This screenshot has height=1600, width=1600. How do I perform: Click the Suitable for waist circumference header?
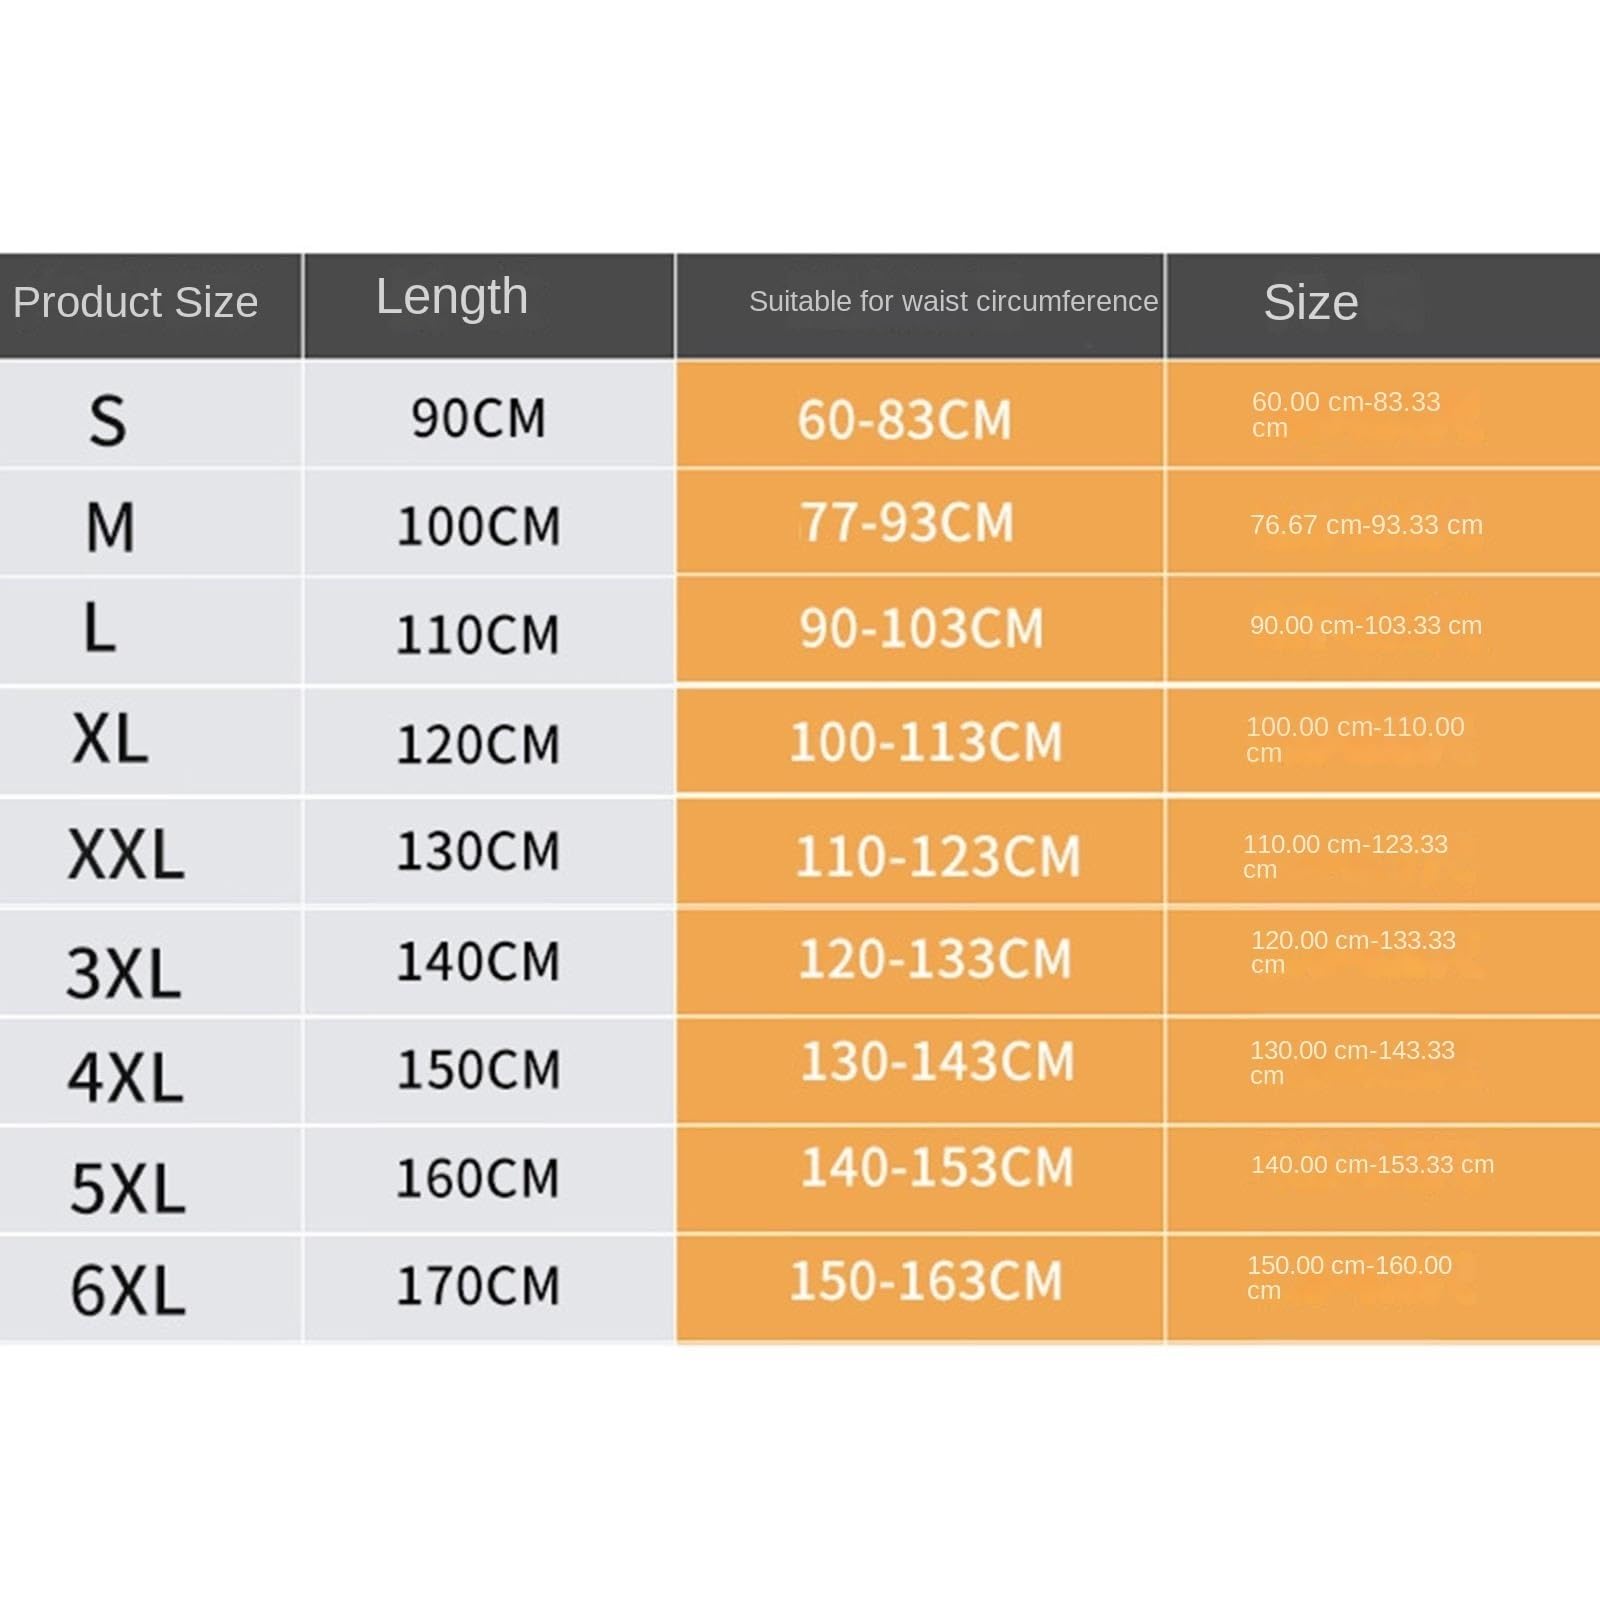953,301
